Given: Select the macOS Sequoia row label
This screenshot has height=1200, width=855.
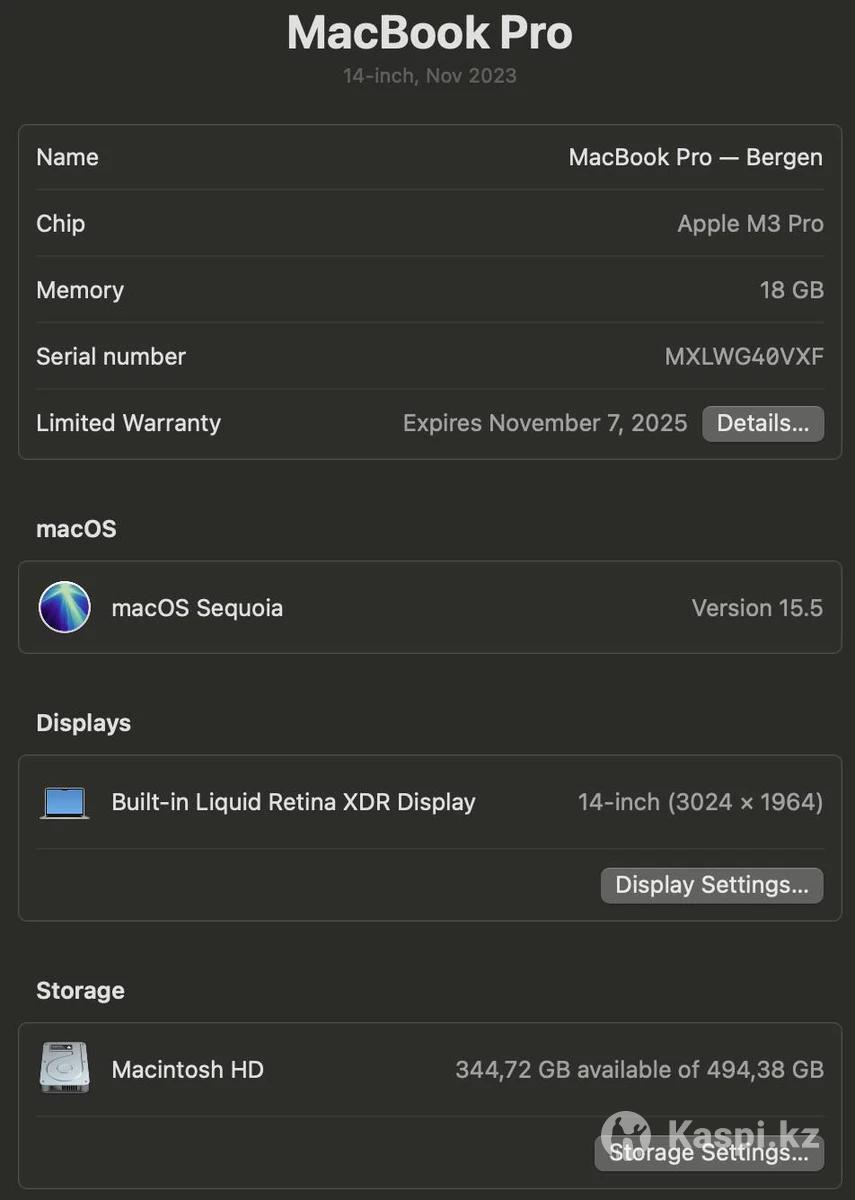Looking at the screenshot, I should point(197,608).
